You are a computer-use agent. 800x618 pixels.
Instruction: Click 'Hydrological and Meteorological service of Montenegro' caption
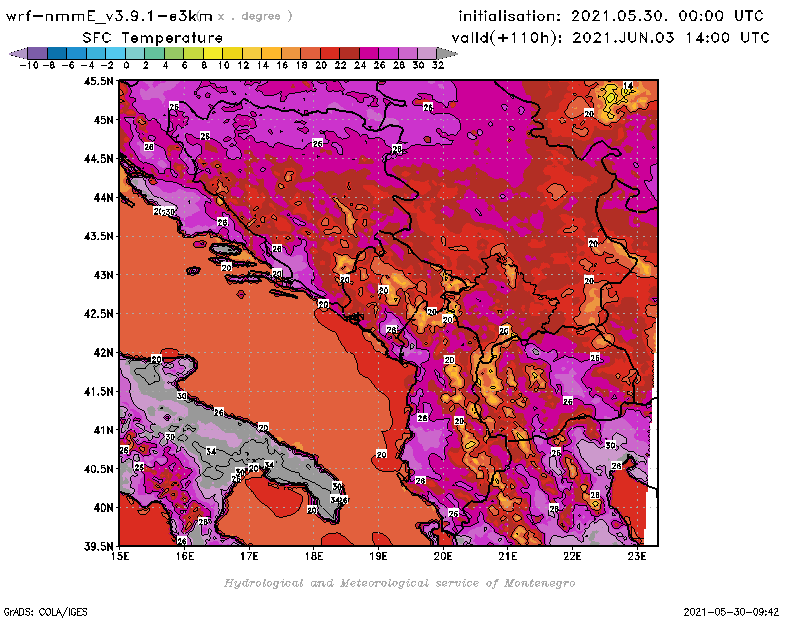pyautogui.click(x=399, y=583)
